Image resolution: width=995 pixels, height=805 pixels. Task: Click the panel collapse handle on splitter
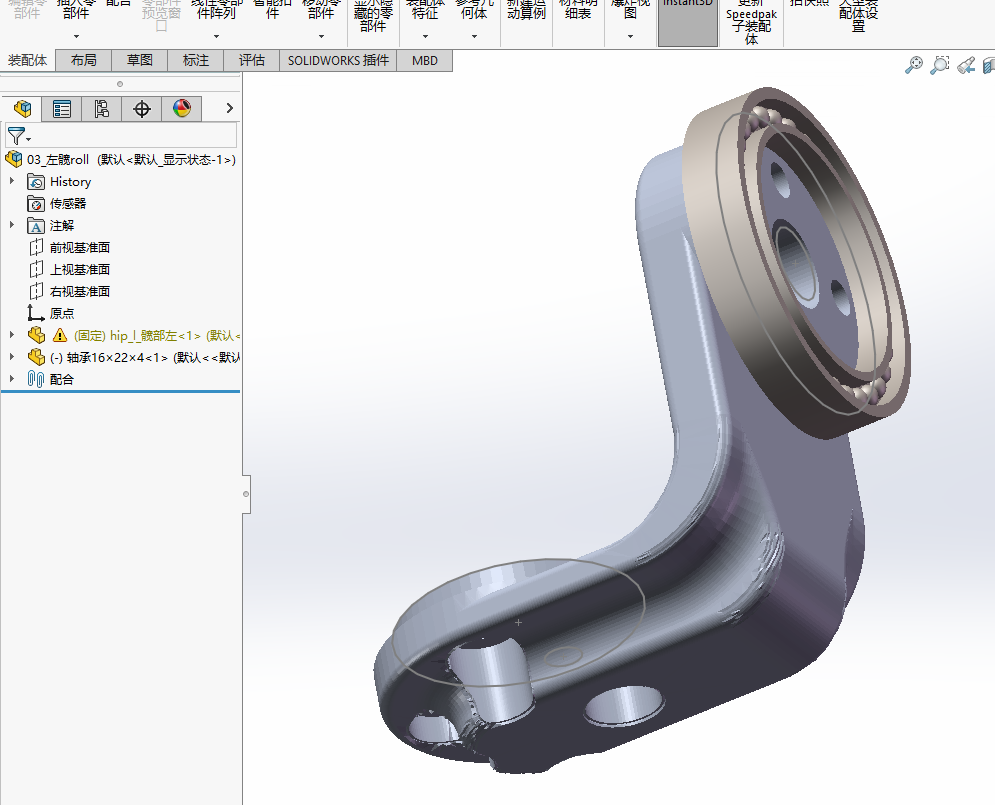(x=246, y=494)
